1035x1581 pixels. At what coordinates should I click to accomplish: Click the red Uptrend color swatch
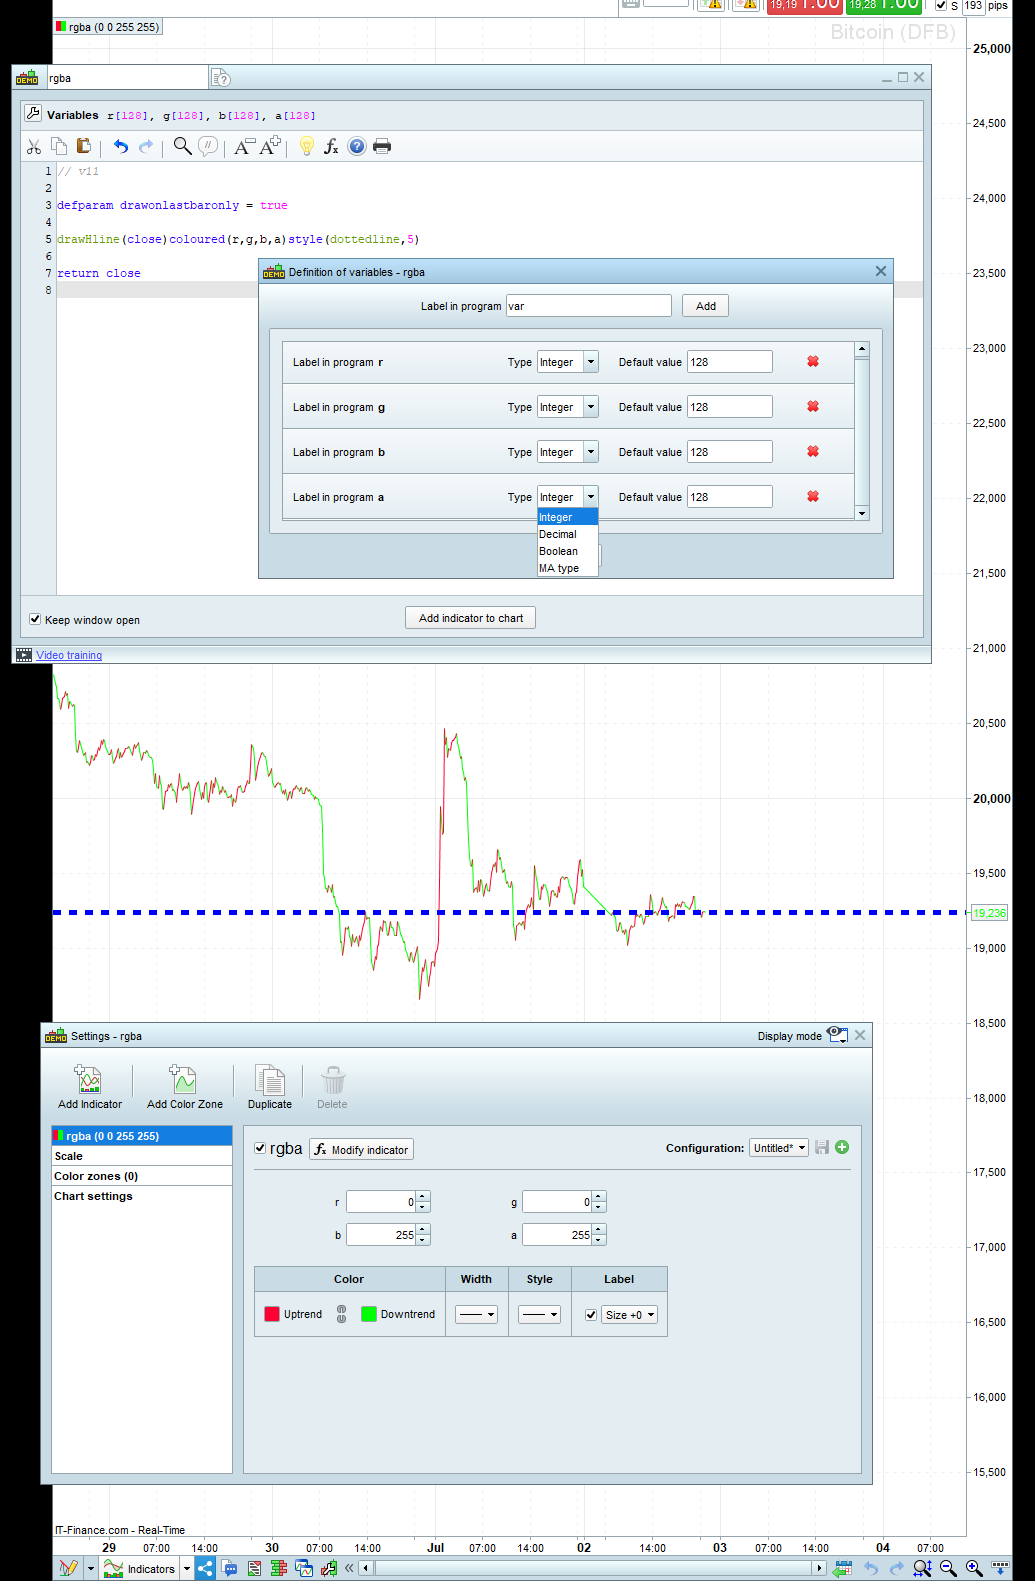[x=272, y=1314]
